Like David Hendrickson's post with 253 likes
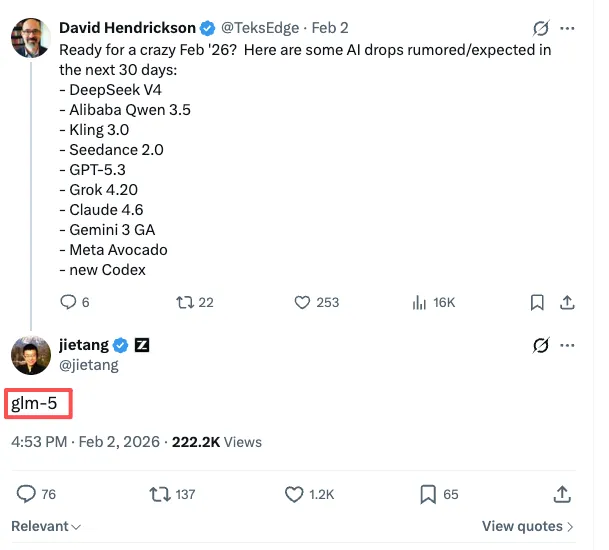The width and height of the screenshot is (609, 550). [x=302, y=302]
